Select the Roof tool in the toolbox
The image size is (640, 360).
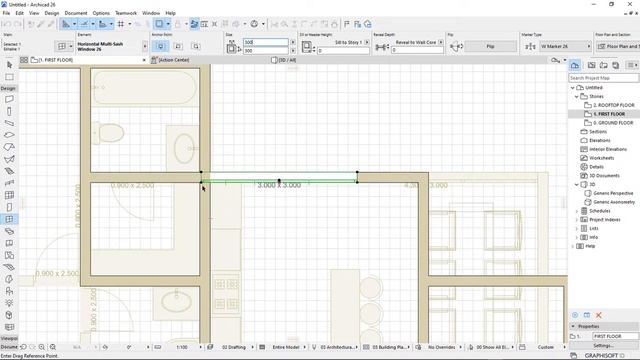tap(9, 147)
